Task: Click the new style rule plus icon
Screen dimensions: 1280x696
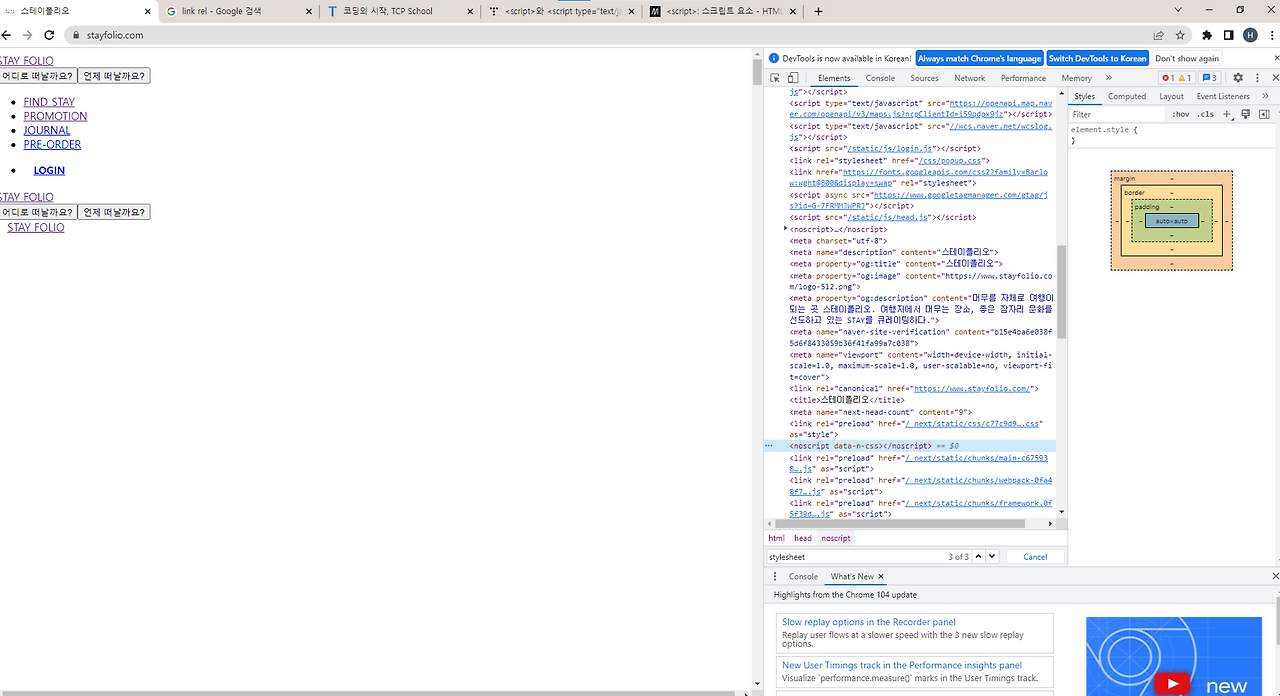Action: [x=1228, y=114]
